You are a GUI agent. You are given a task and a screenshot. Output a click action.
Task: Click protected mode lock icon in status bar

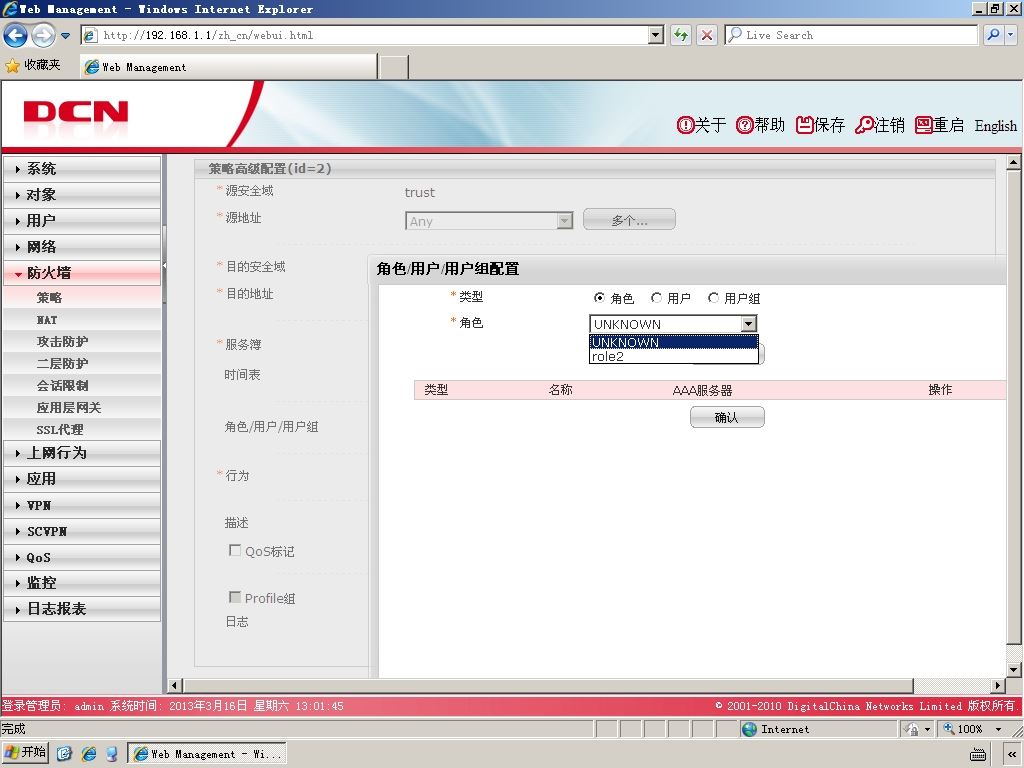pos(912,729)
